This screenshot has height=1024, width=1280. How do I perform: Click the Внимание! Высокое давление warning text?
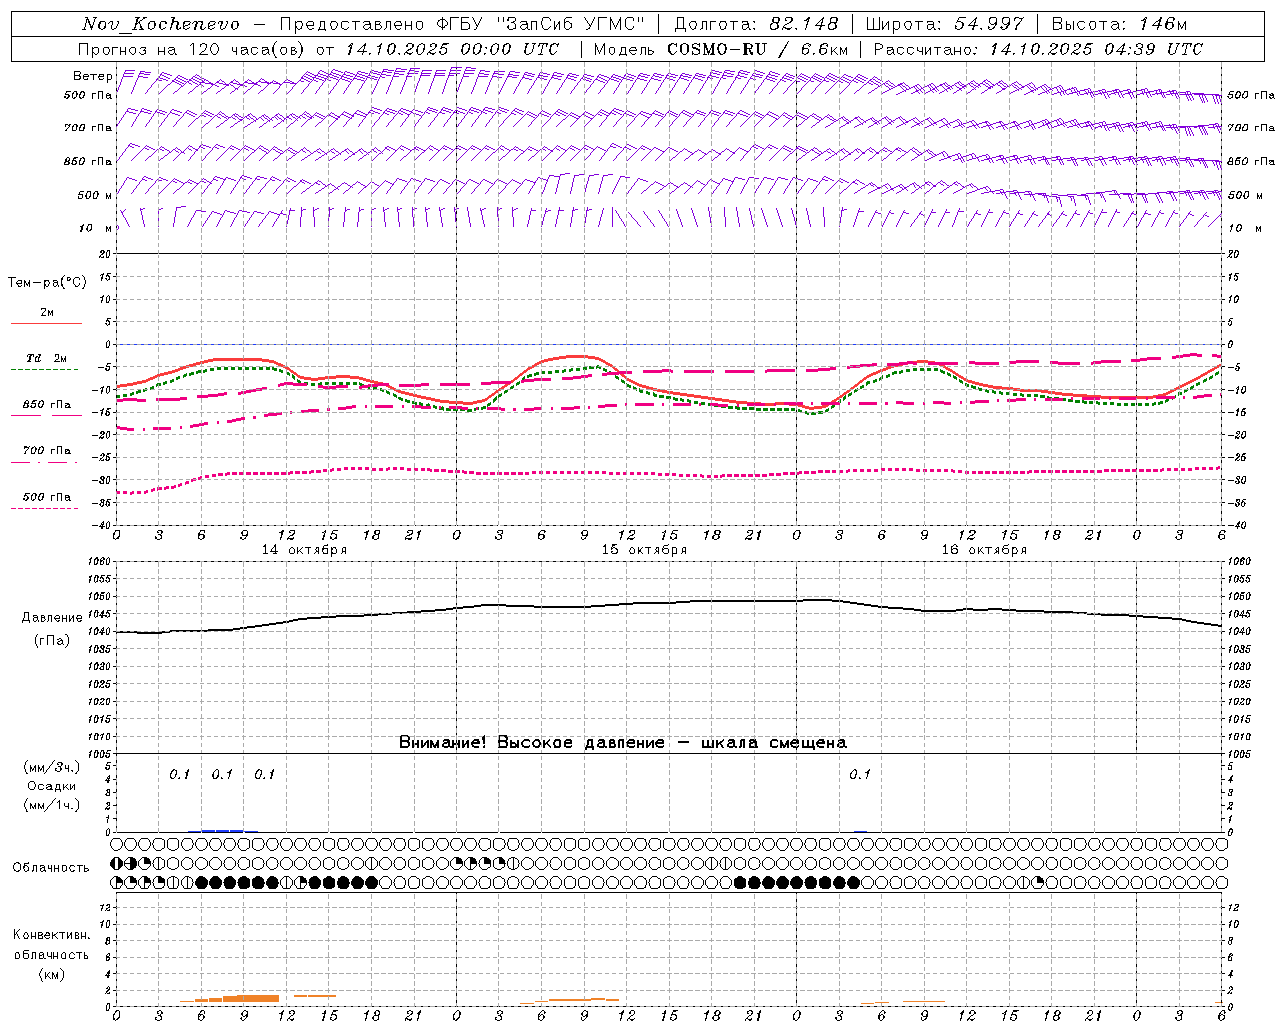coord(622,743)
